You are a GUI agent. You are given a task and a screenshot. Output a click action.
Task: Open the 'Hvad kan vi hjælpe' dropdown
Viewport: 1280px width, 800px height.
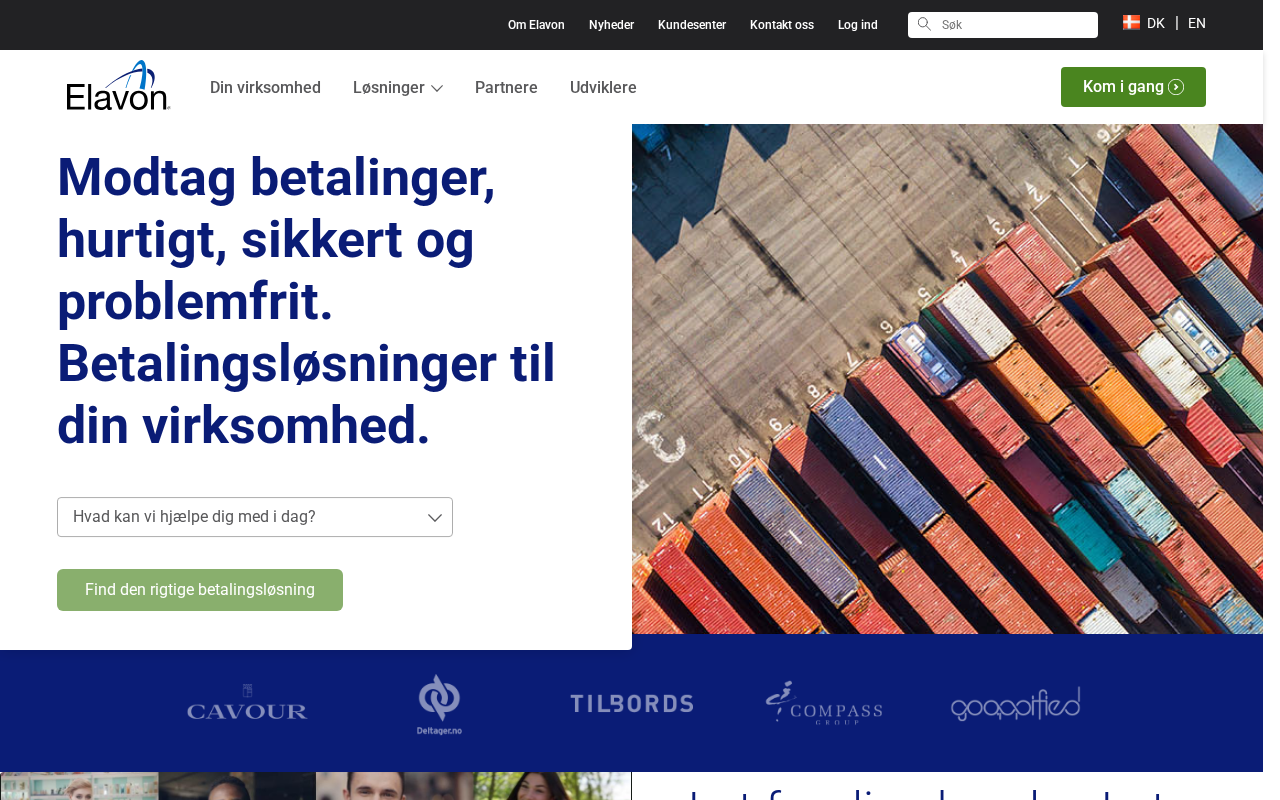pos(255,517)
